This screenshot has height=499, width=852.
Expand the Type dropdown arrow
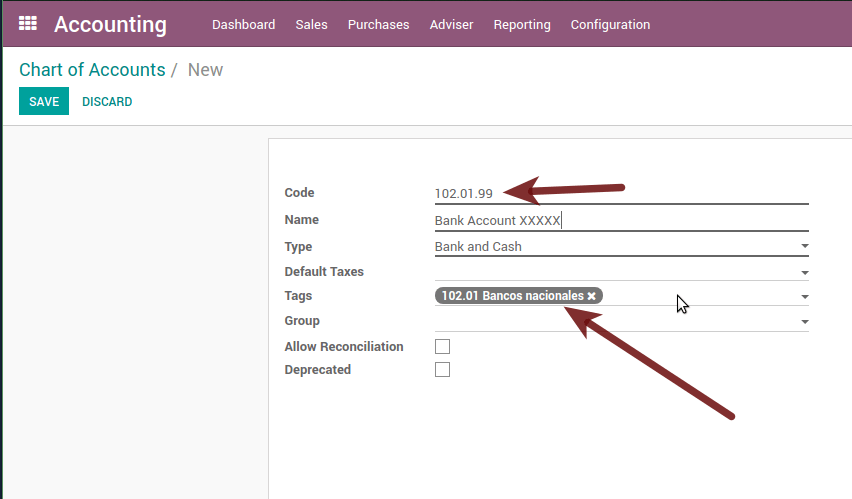pos(804,247)
